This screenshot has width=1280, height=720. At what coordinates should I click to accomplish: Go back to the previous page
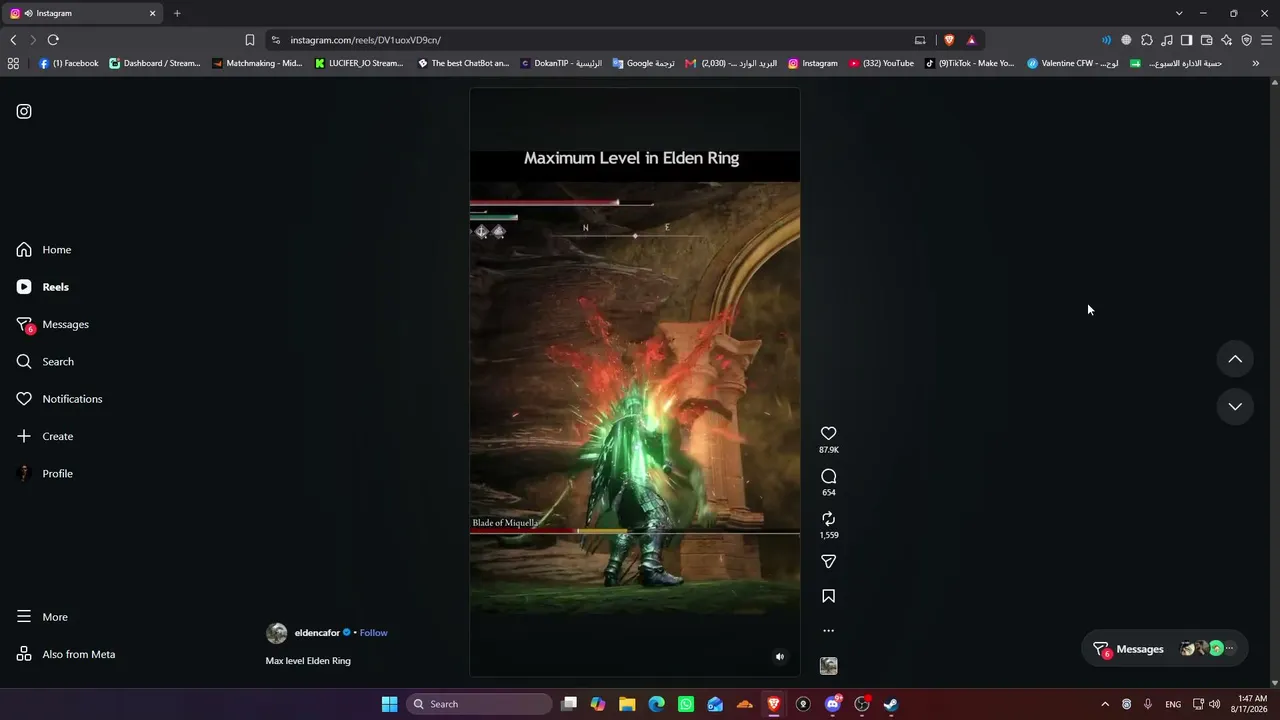(x=13, y=40)
